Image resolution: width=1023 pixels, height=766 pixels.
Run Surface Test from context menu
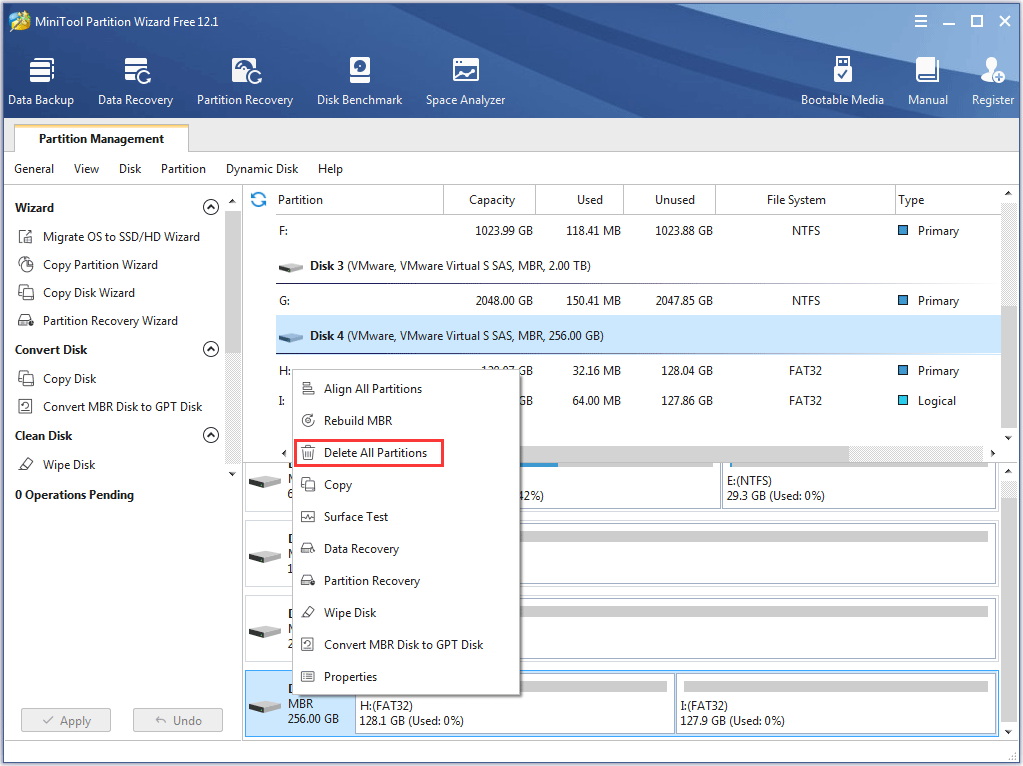406,517
